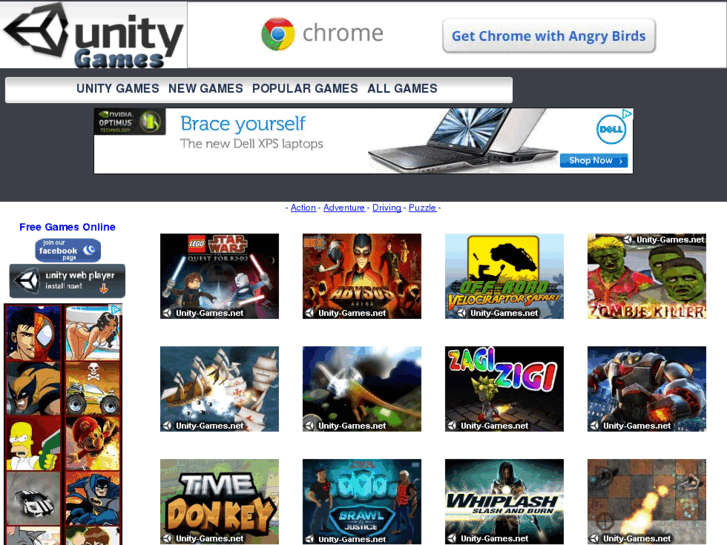Click speaker icon on Time Donkey thumbnail
The image size is (727, 545).
167,539
